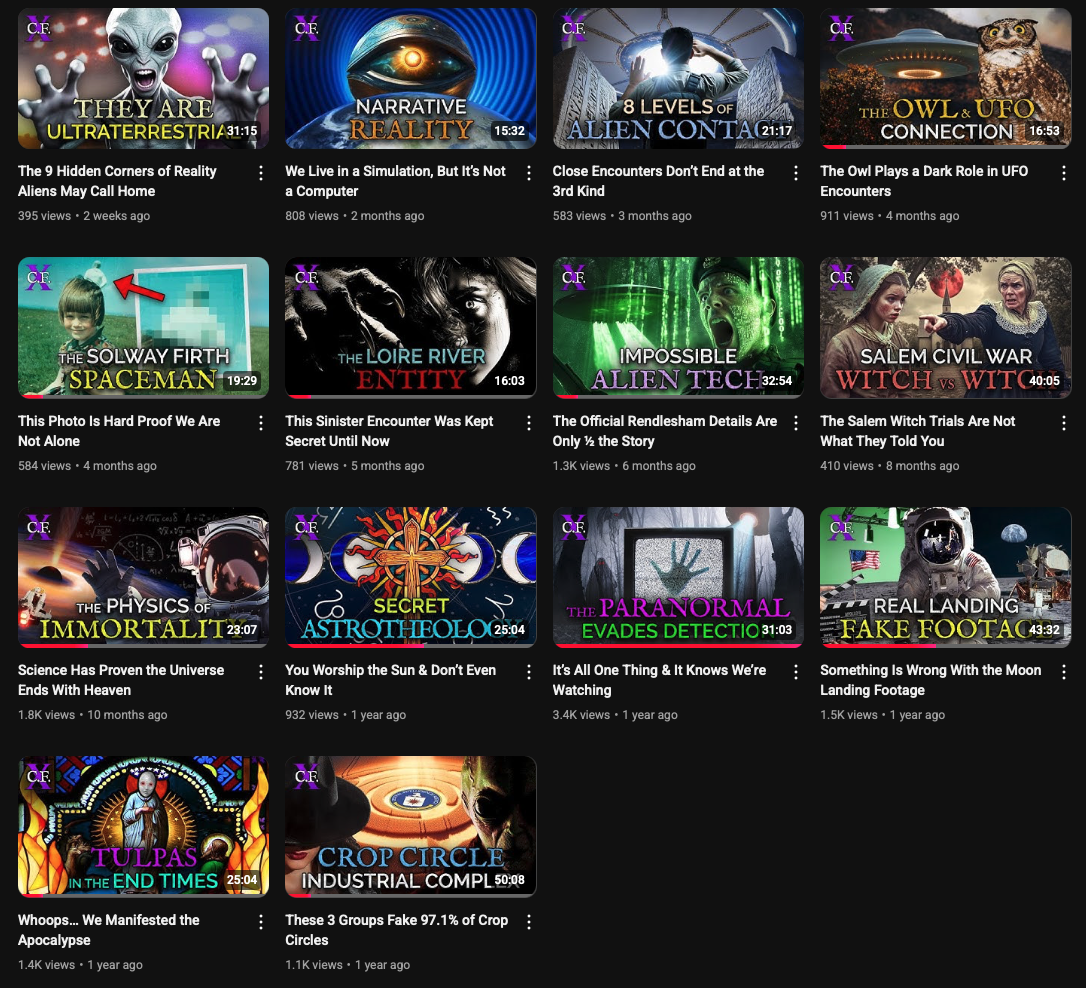Click '410 views • 8 months ago' text
The image size is (1086, 988).
click(889, 465)
